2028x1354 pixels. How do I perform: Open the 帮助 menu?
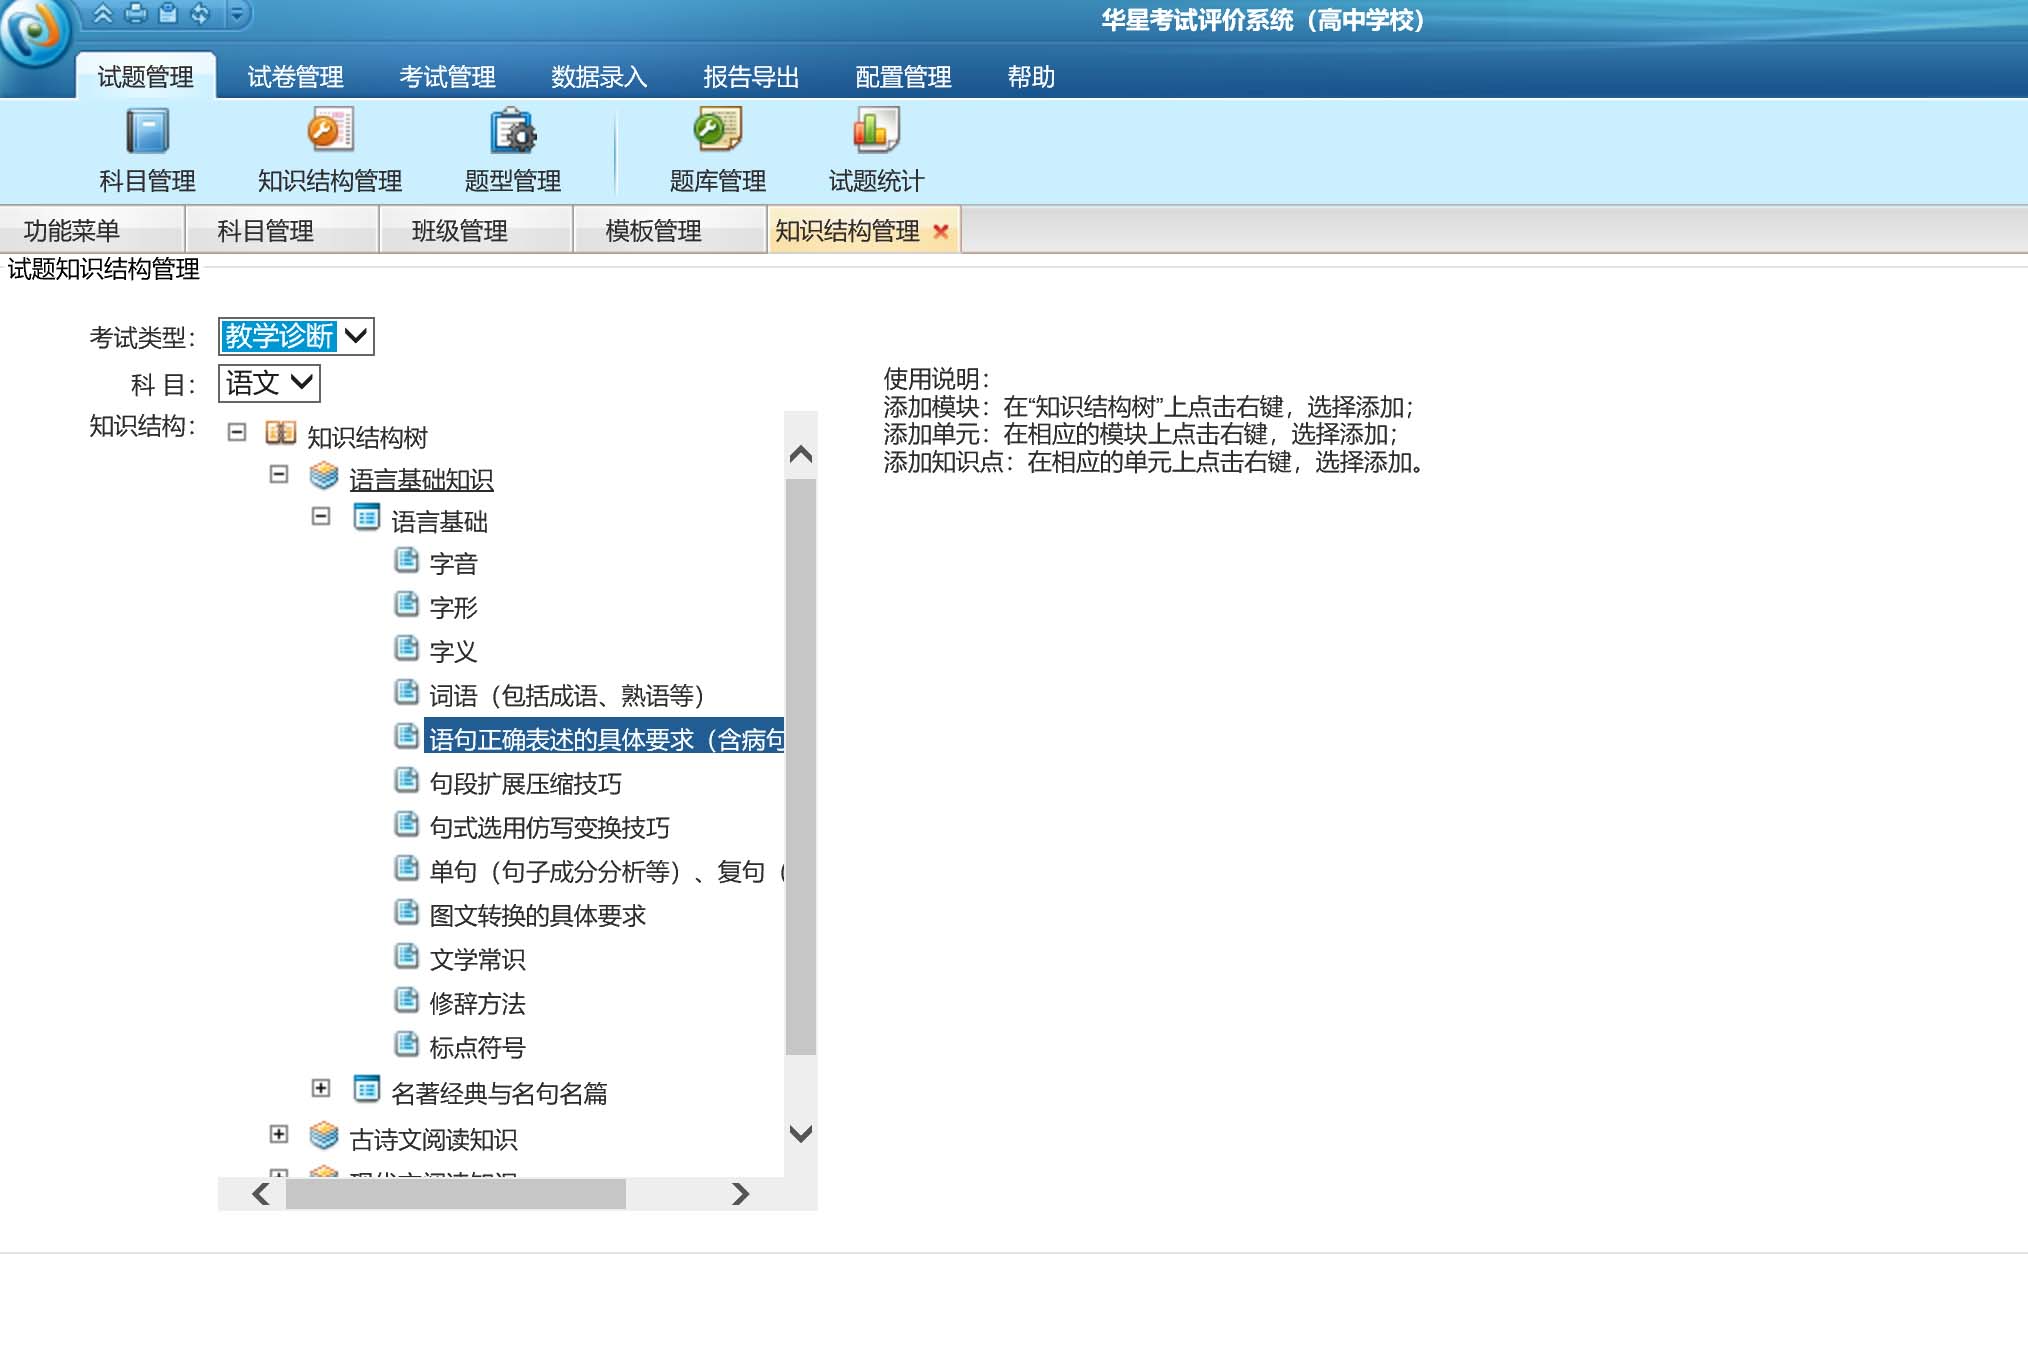tap(1031, 76)
